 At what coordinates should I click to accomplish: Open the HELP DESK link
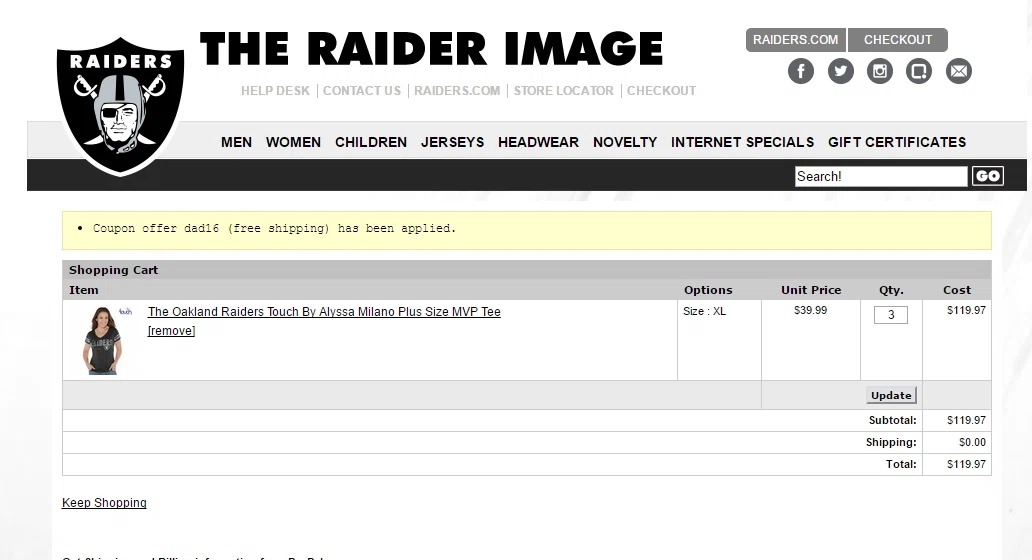pyautogui.click(x=275, y=91)
